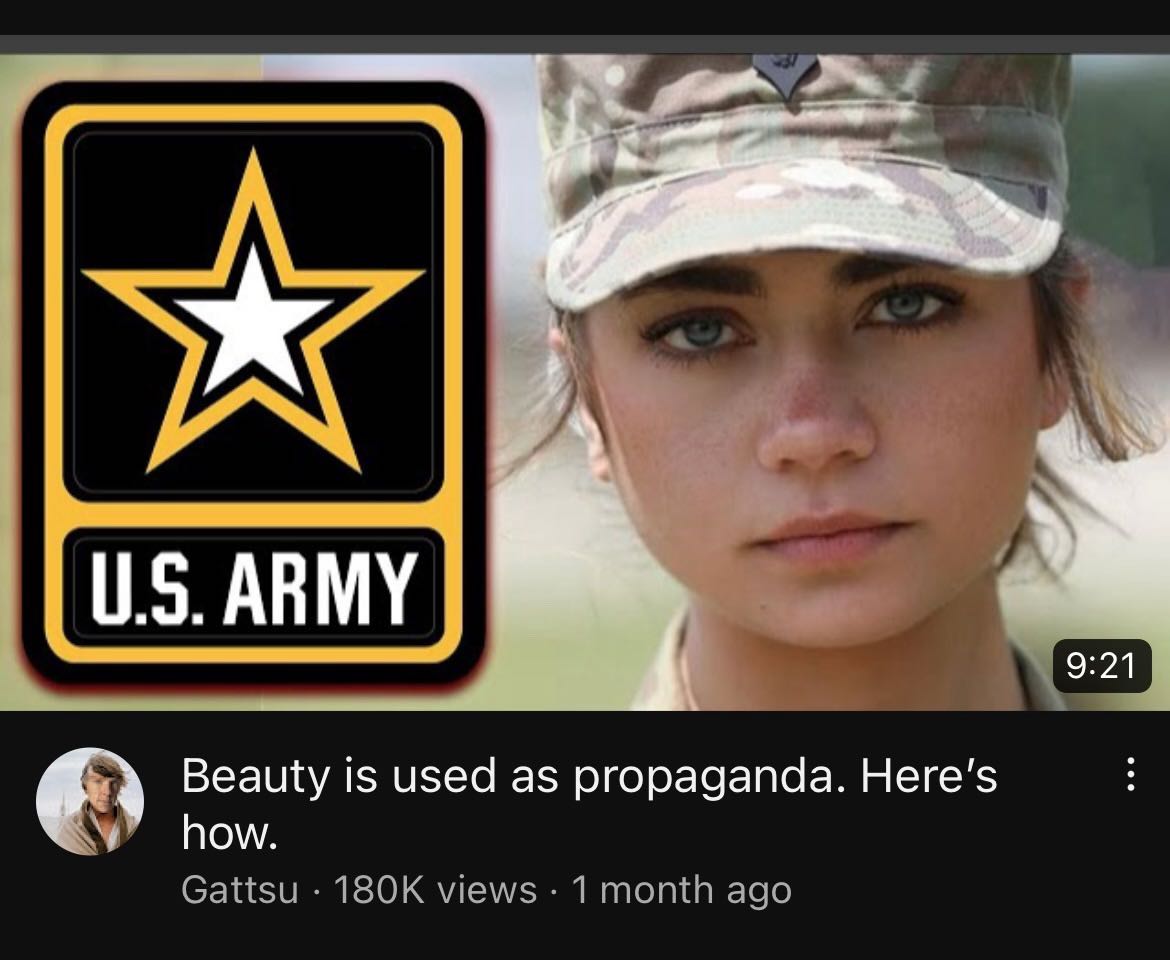The width and height of the screenshot is (1170, 960).
Task: Click the 9:21 duration badge
Action: [1101, 665]
